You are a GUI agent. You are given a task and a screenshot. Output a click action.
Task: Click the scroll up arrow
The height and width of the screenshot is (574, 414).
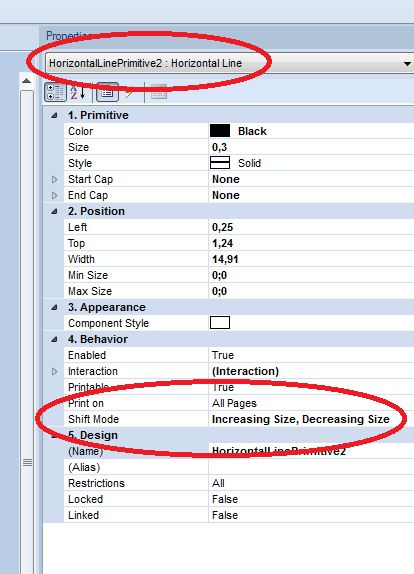point(26,81)
